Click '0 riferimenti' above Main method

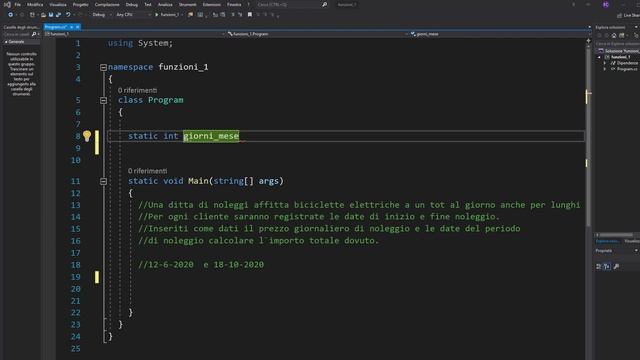(147, 171)
